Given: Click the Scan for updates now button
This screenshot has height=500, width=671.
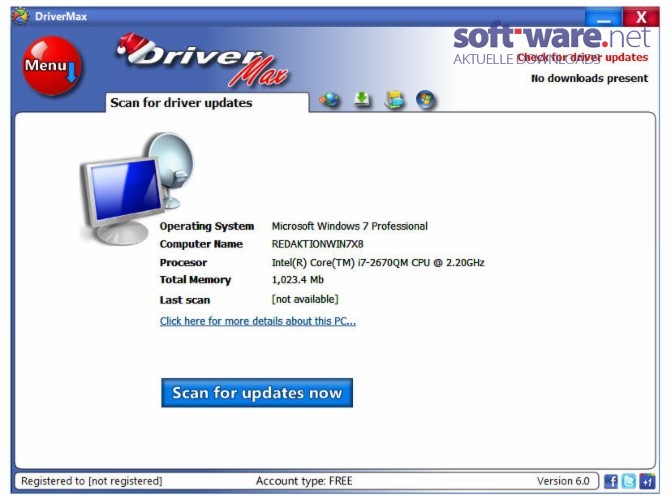Looking at the screenshot, I should [257, 393].
